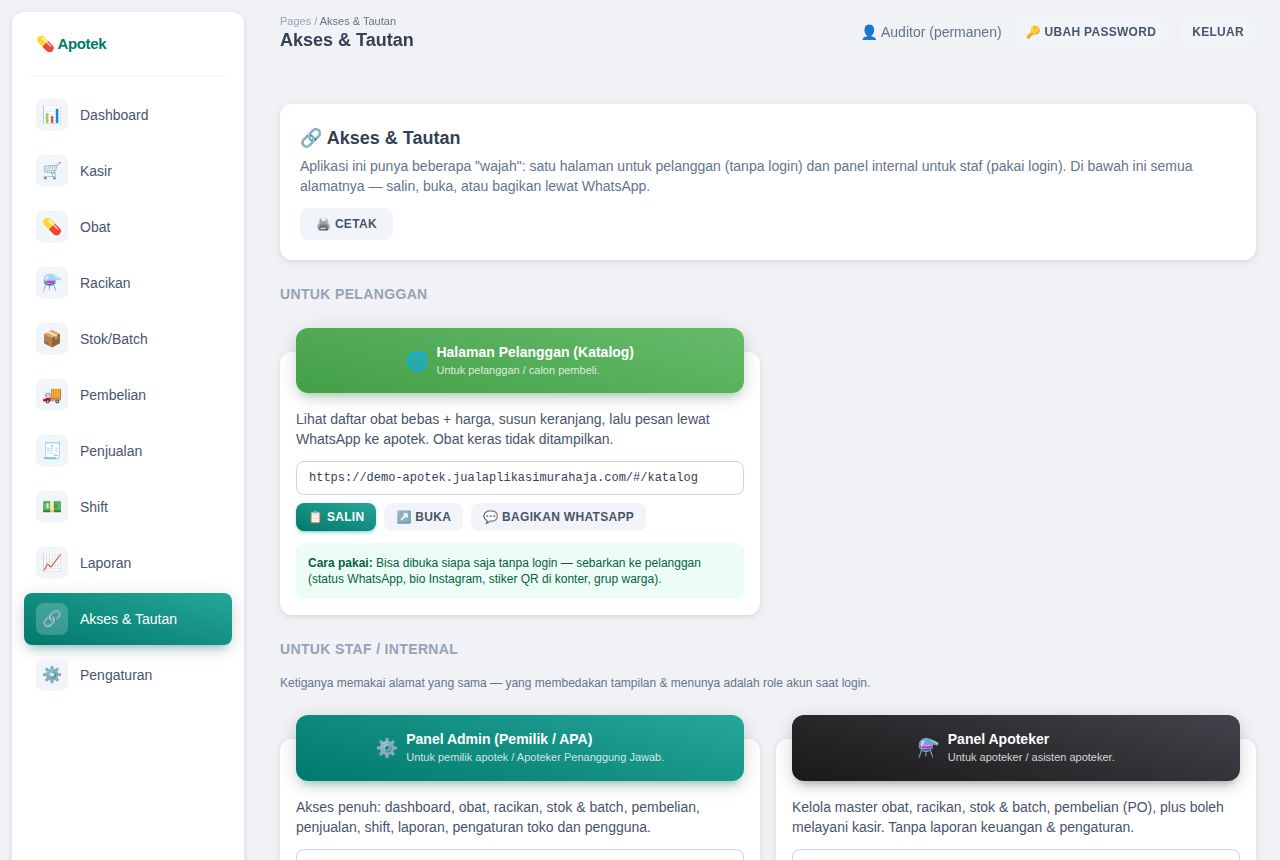1280x860 pixels.
Task: Copy catalog link with SALIN button
Action: [336, 517]
